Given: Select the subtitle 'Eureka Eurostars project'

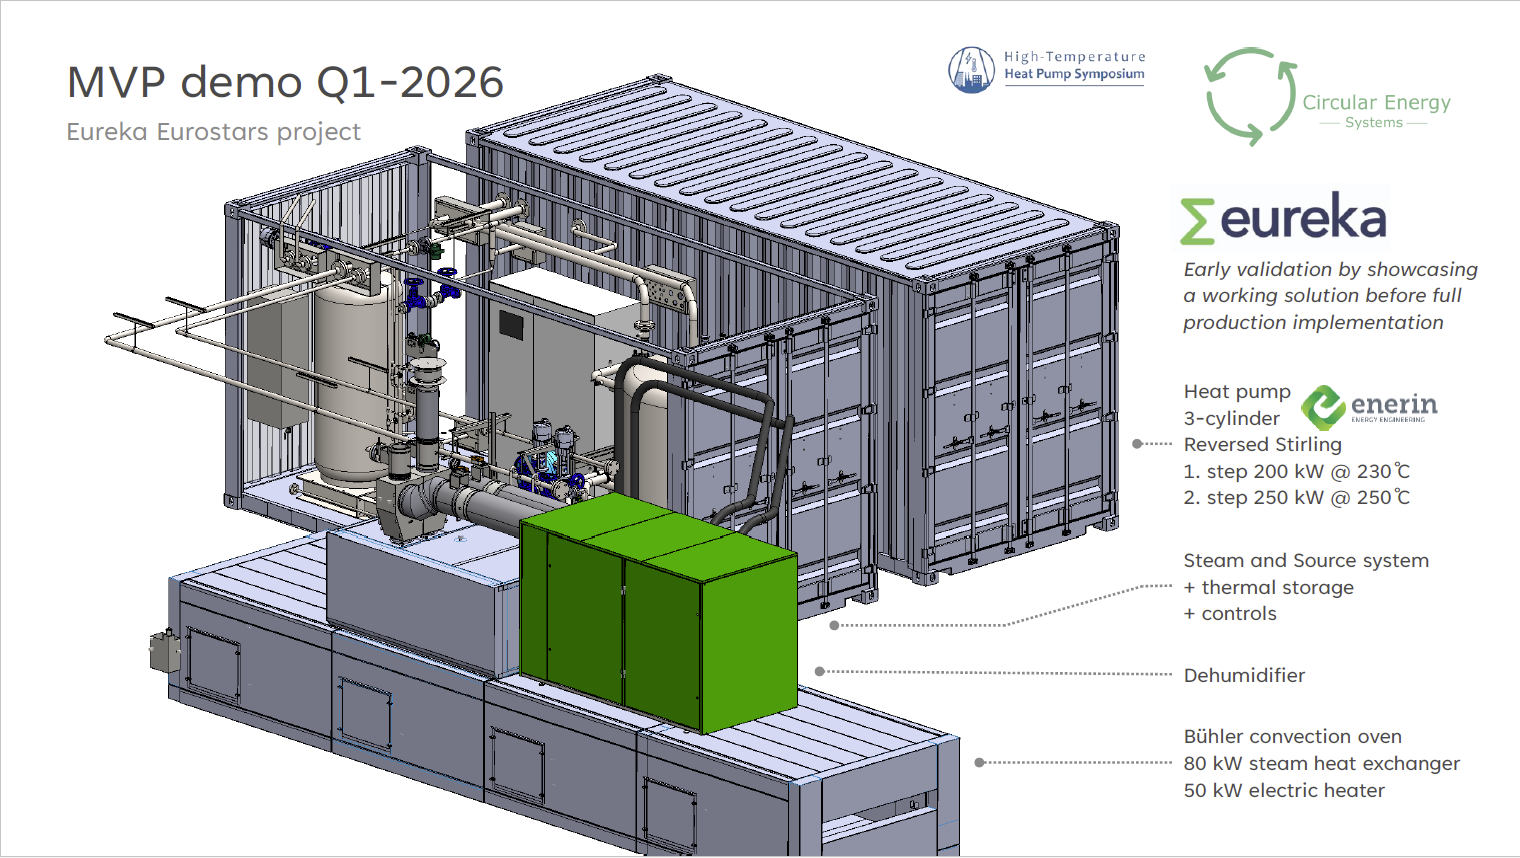Looking at the screenshot, I should (213, 132).
